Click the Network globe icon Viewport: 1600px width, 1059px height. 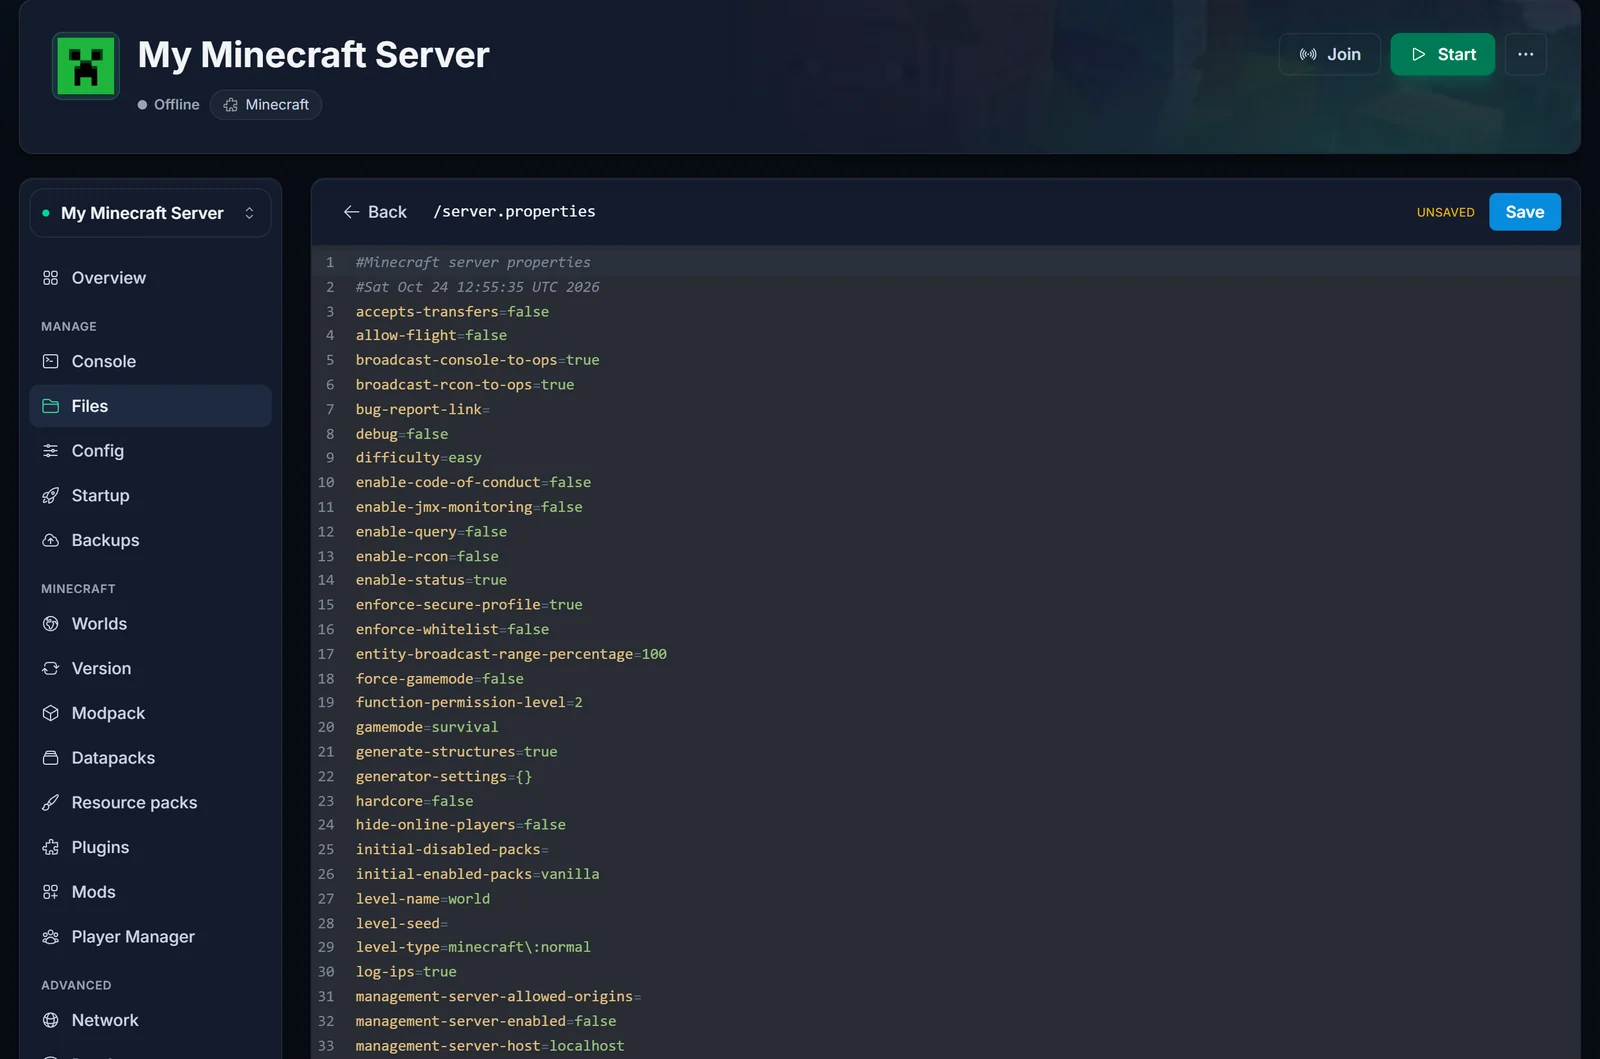51,1020
